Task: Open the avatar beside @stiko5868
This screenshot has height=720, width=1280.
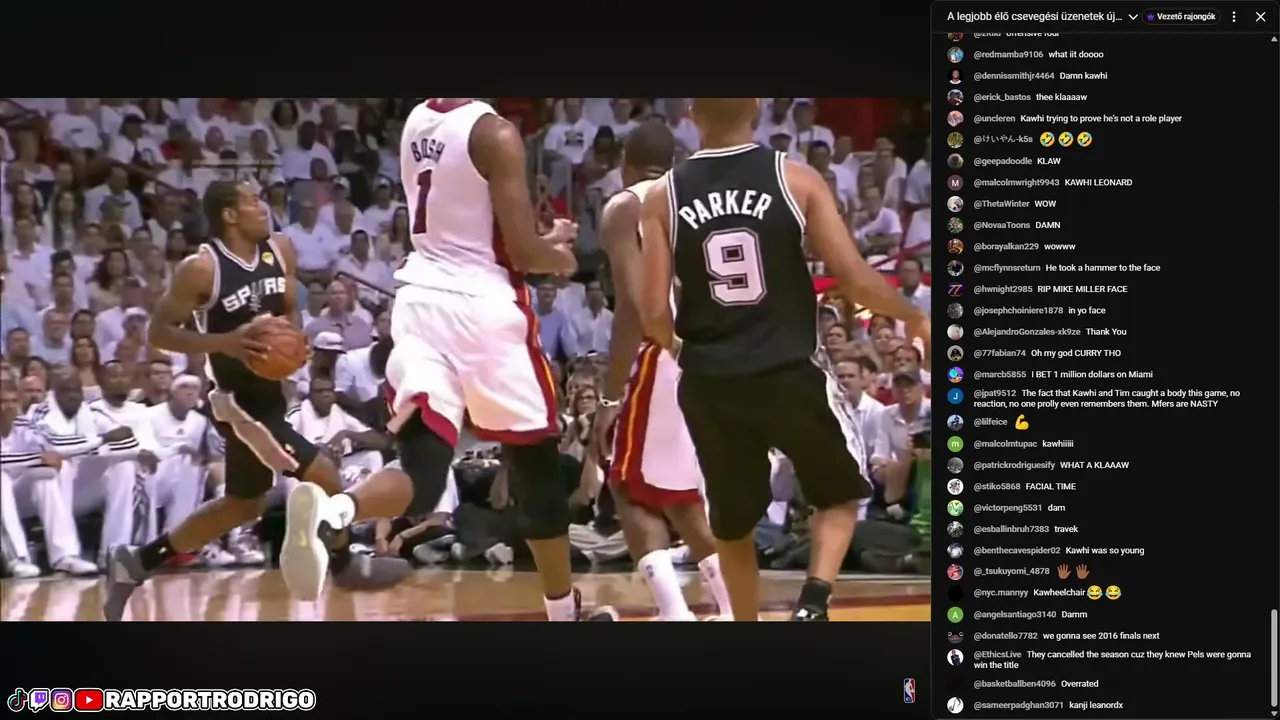Action: click(x=955, y=486)
